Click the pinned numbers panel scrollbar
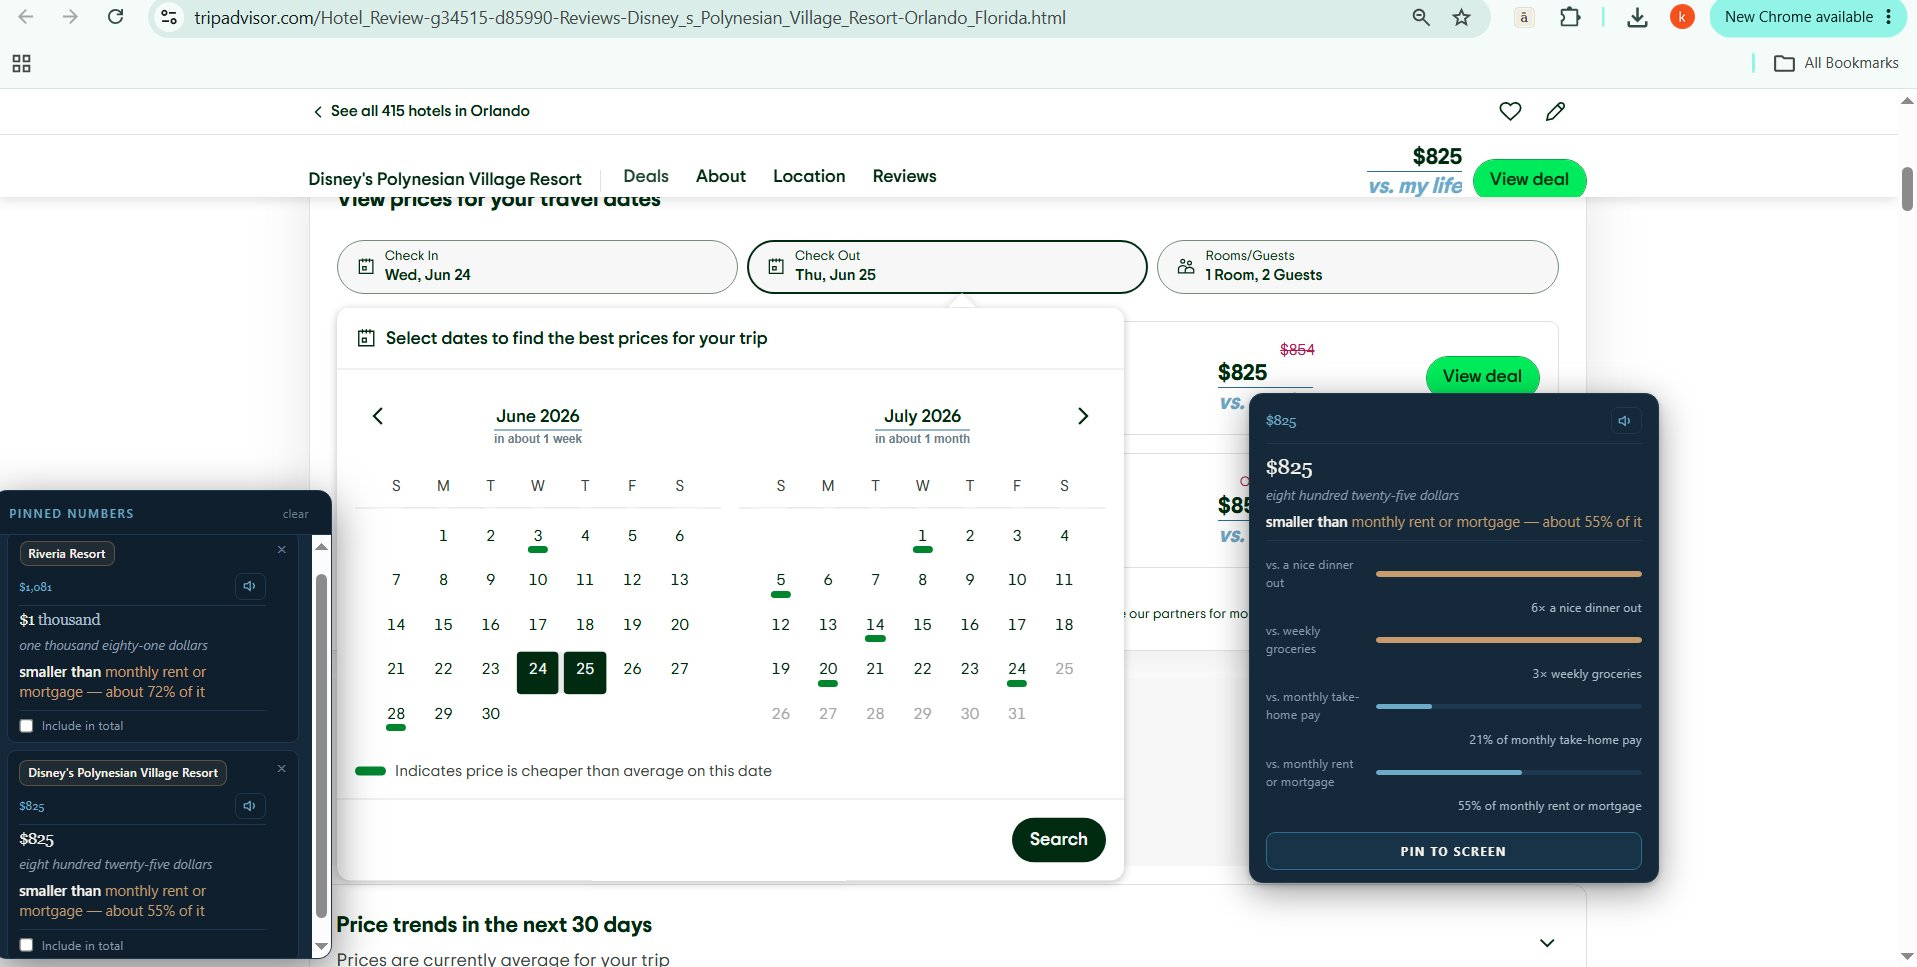The width and height of the screenshot is (1917, 967). point(321,745)
